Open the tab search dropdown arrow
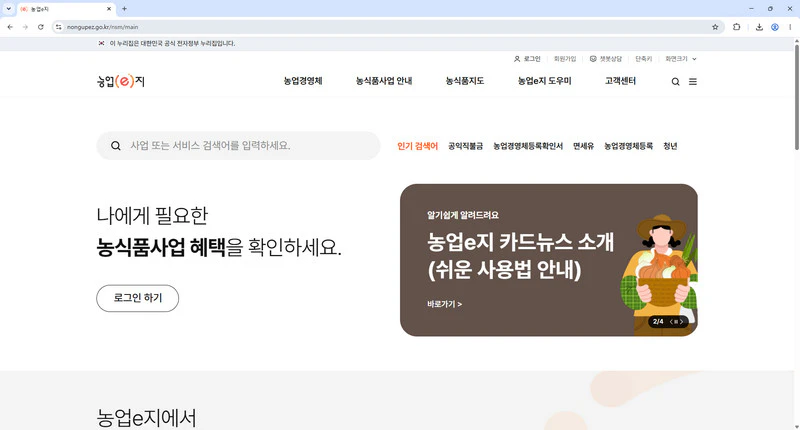Image resolution: width=800 pixels, height=430 pixels. (8, 9)
